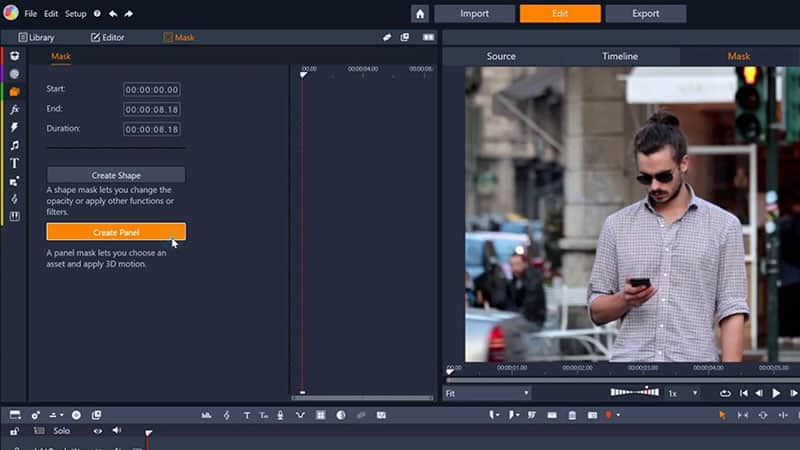
Task: Click the Export button
Action: [646, 14]
